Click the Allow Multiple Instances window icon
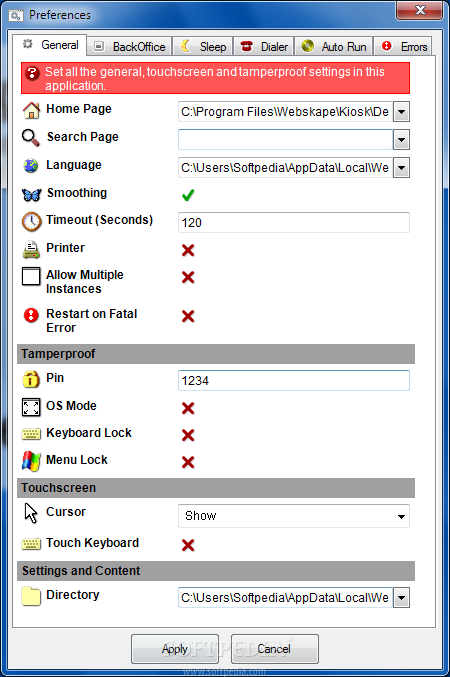Screen dimensions: 450x677 click(x=31, y=276)
